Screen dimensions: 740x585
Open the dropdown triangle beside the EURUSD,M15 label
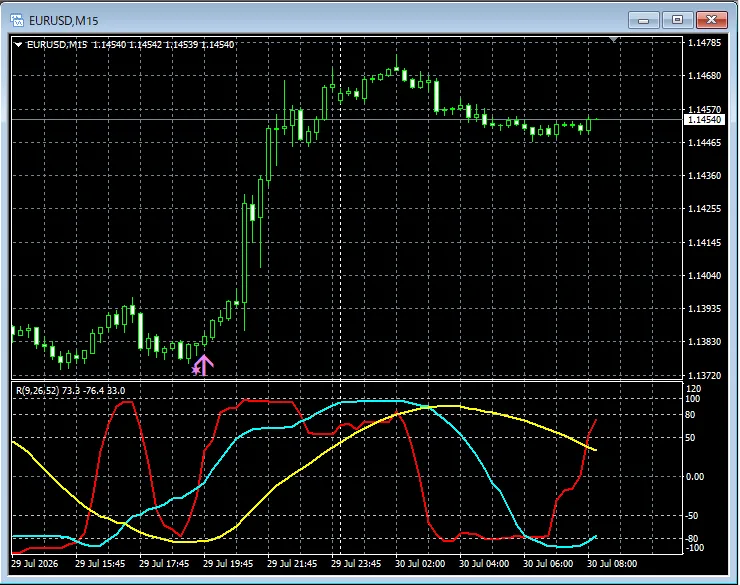coord(18,45)
